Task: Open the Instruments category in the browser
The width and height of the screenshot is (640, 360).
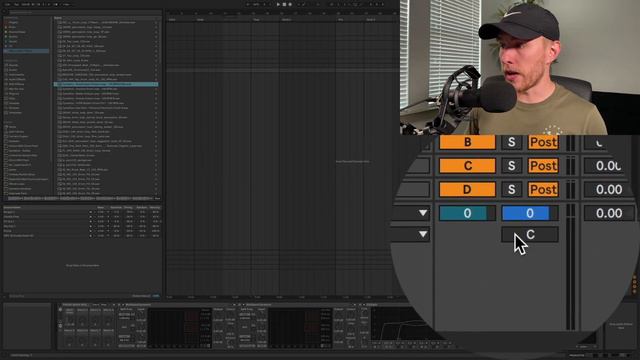Action: (17, 75)
